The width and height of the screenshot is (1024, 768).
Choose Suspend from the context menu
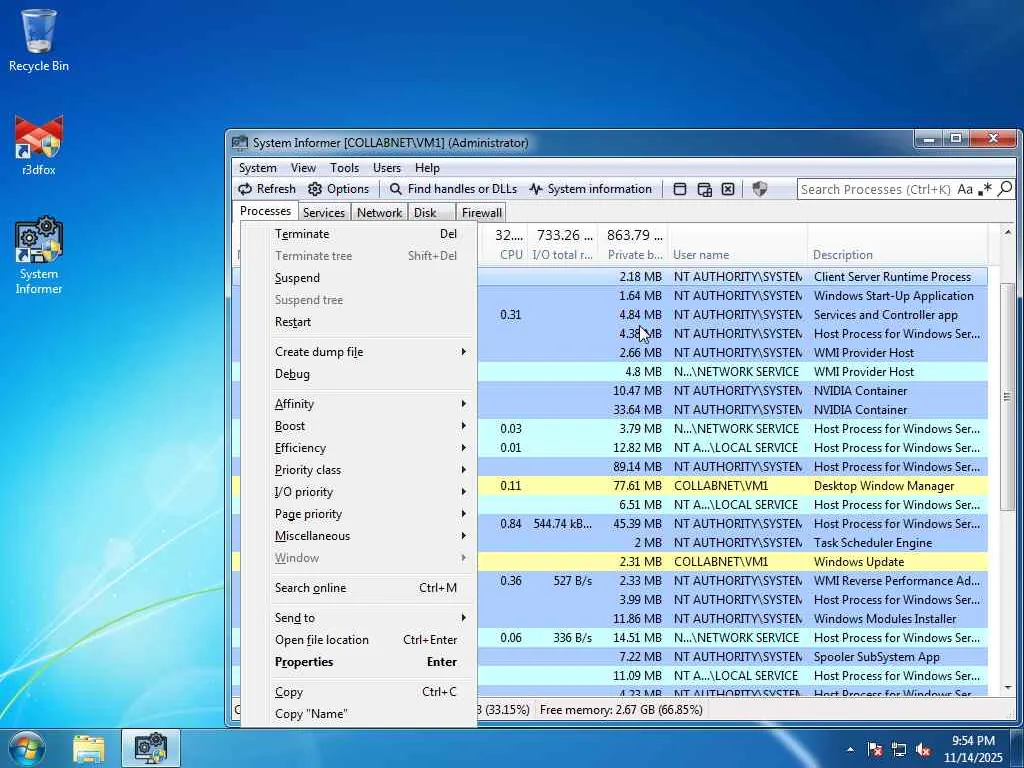359,278
